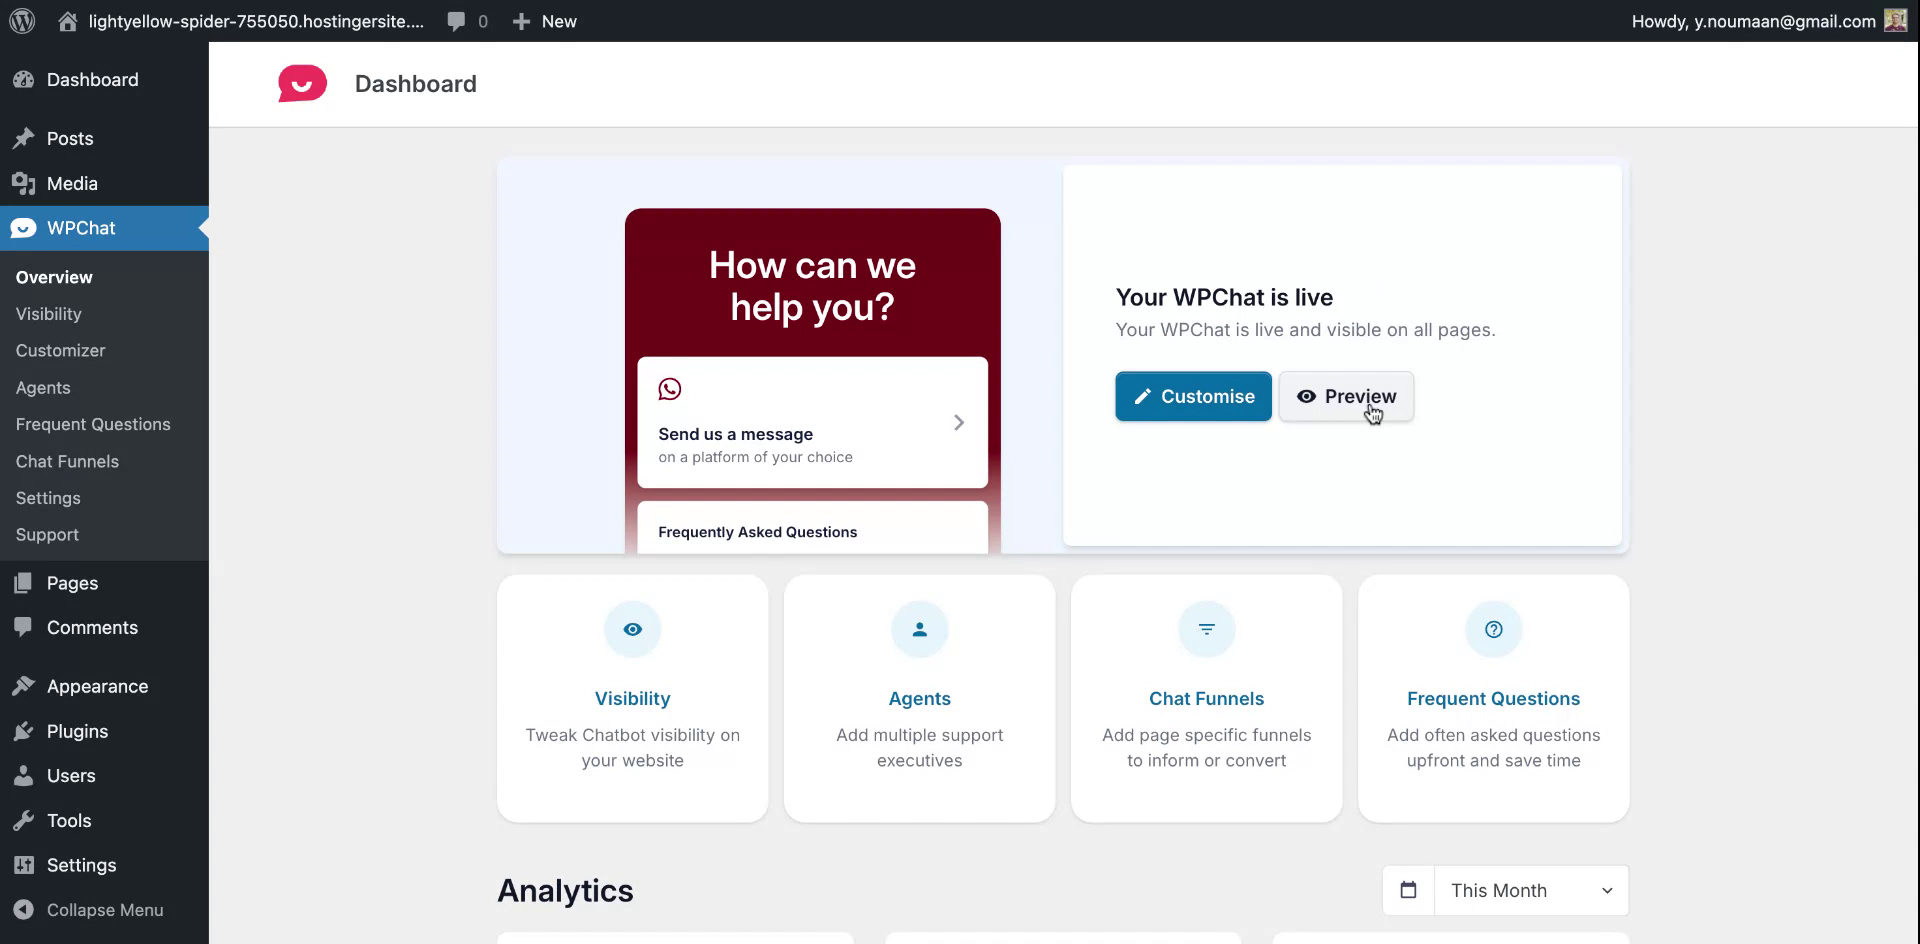Click the Chat Funnels funnel icon

(1206, 629)
